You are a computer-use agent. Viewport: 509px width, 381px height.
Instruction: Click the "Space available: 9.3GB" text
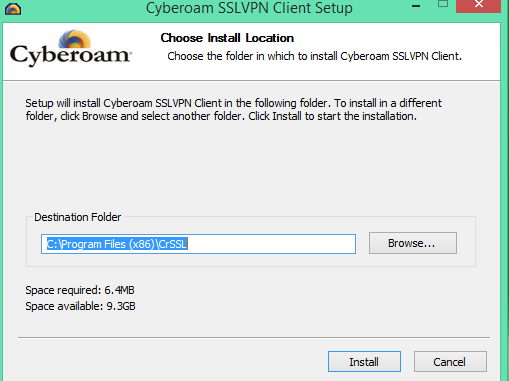tap(80, 306)
